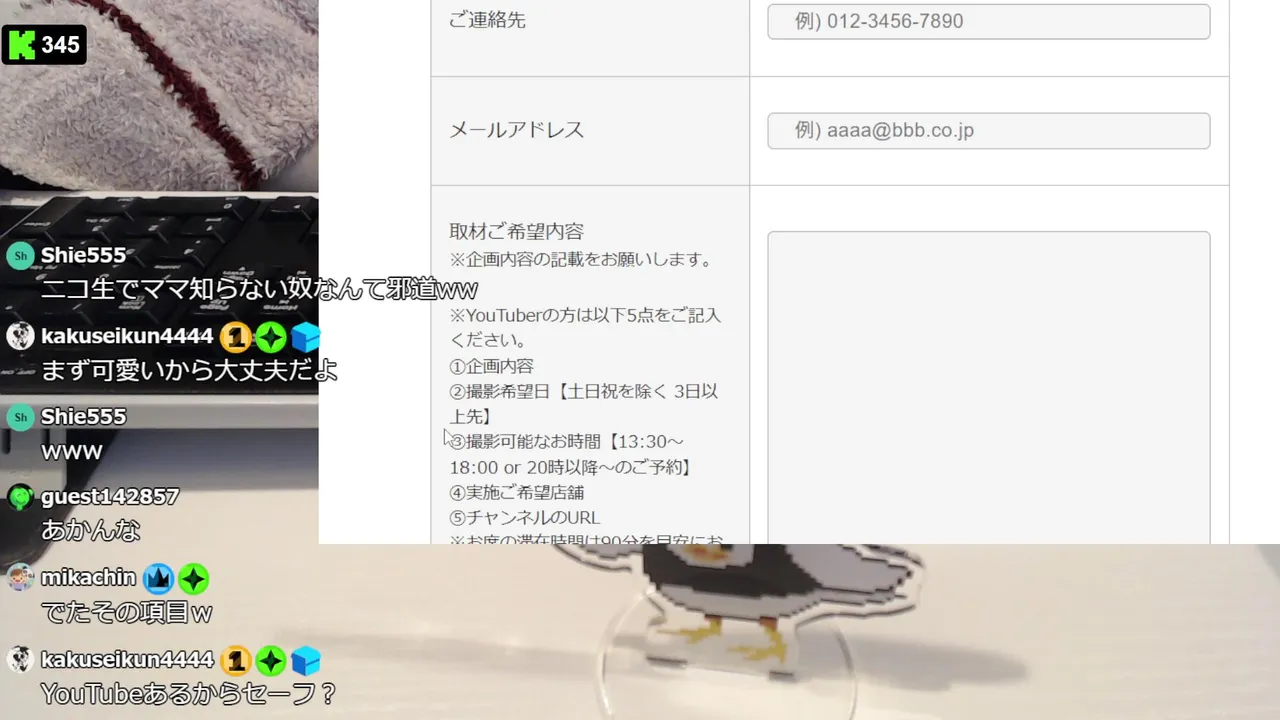Click gold number-one badge on YouTube message
The image size is (1280, 720).
click(234, 660)
